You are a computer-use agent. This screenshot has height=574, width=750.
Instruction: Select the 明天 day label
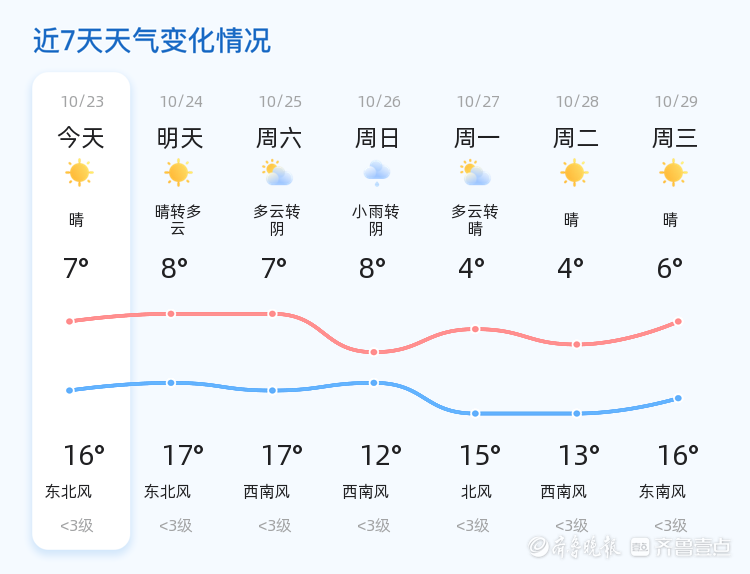(x=180, y=138)
